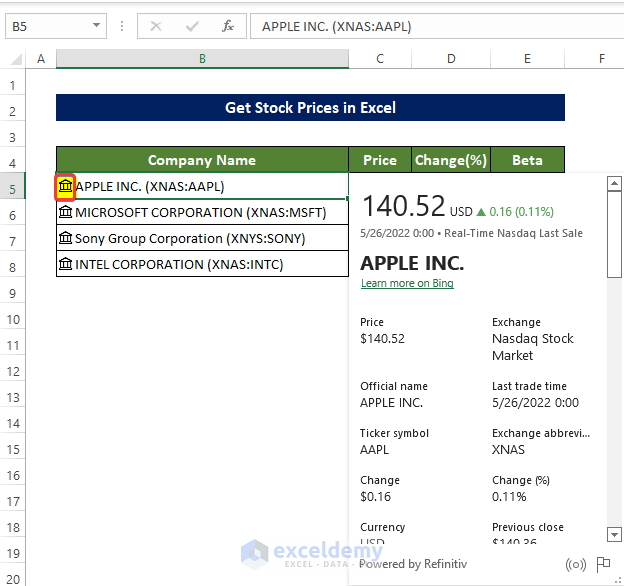Select the INTEL CORPORATION (XNAS:INTC) cell
The height and width of the screenshot is (586, 624).
[x=202, y=264]
